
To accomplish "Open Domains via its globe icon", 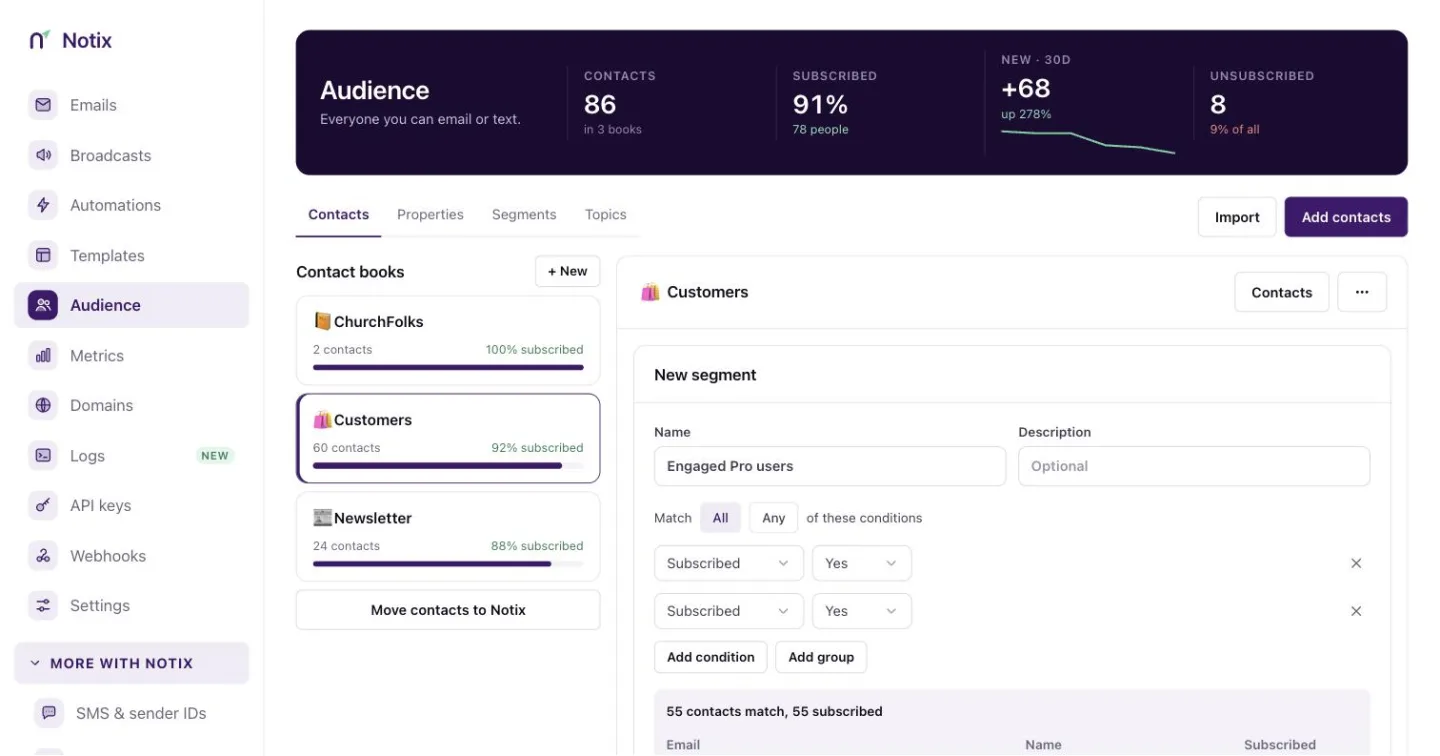I will click(43, 405).
